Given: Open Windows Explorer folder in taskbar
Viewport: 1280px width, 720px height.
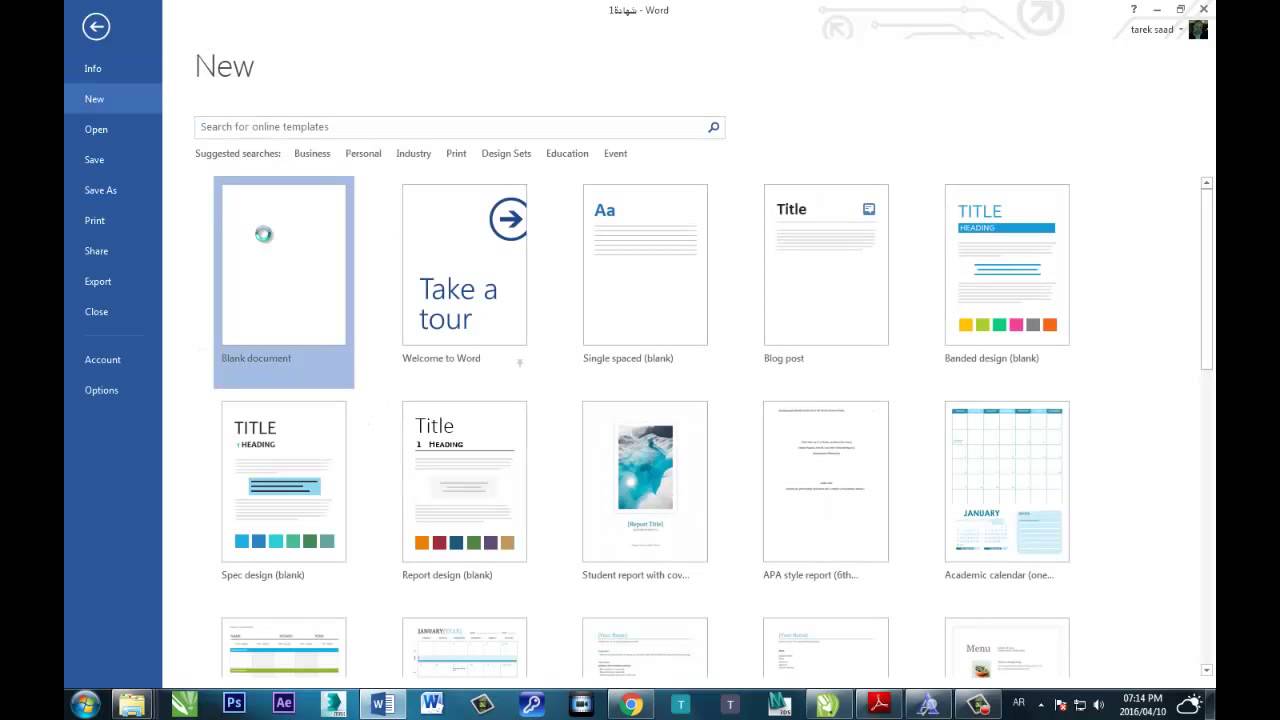Looking at the screenshot, I should (133, 704).
